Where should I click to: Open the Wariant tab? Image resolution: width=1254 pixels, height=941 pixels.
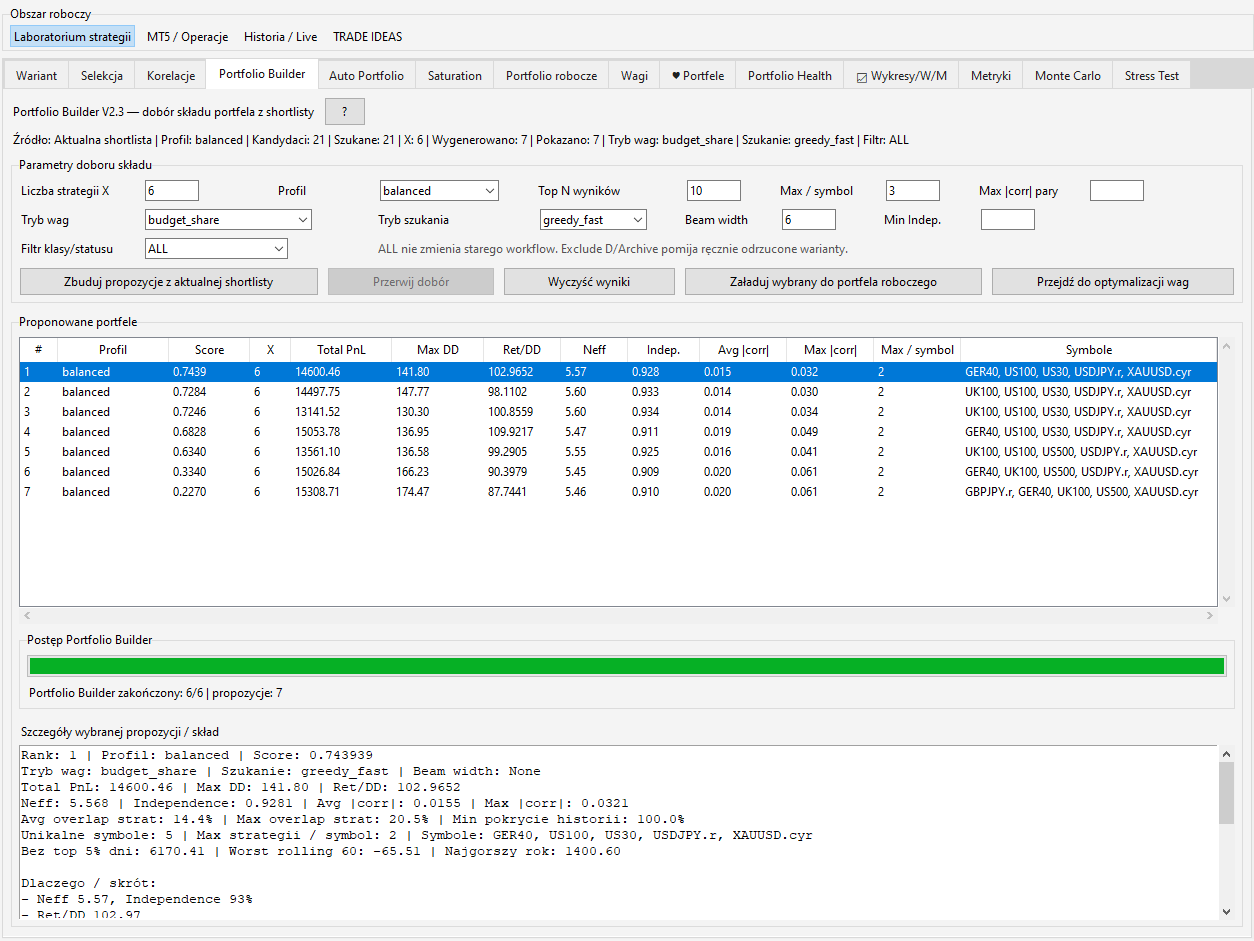click(37, 75)
